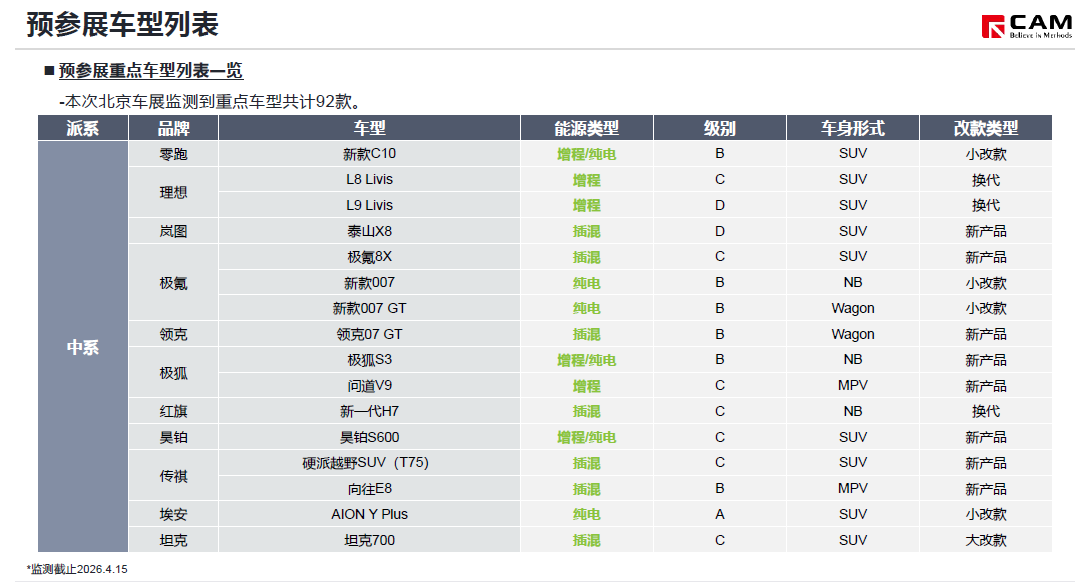Select the L9 Livis model cell

pyautogui.click(x=369, y=205)
